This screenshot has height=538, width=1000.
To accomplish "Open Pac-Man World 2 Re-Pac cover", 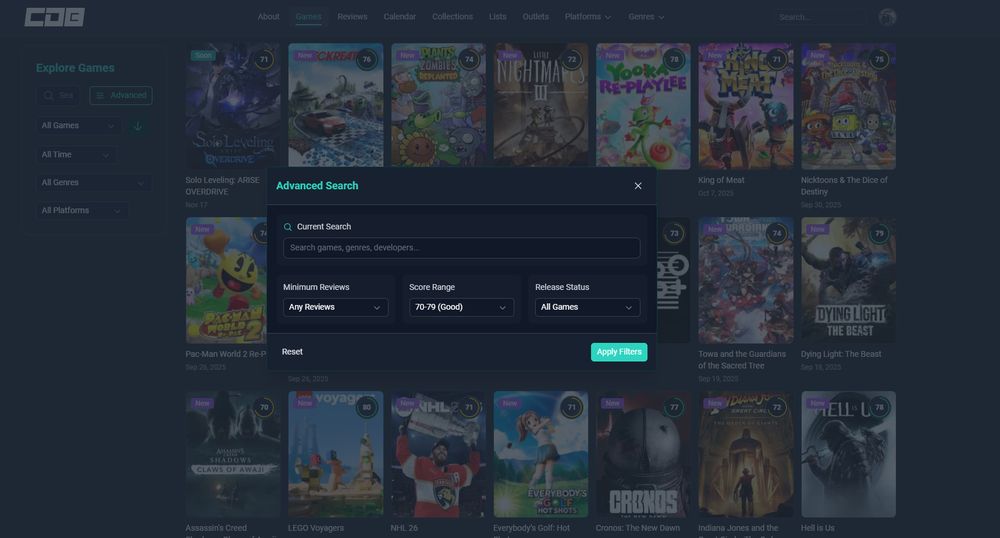I will pyautogui.click(x=226, y=280).
